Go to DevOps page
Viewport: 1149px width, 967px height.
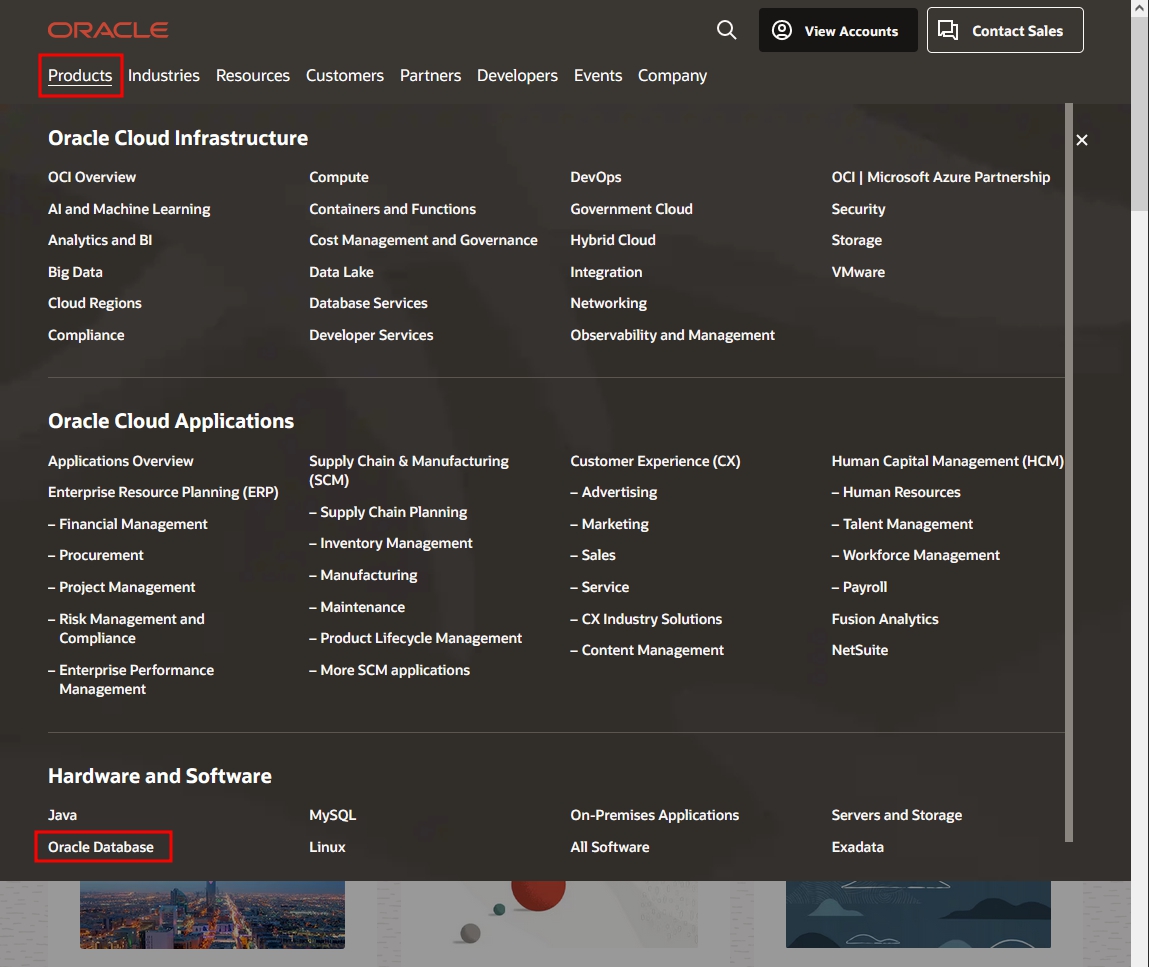point(596,177)
